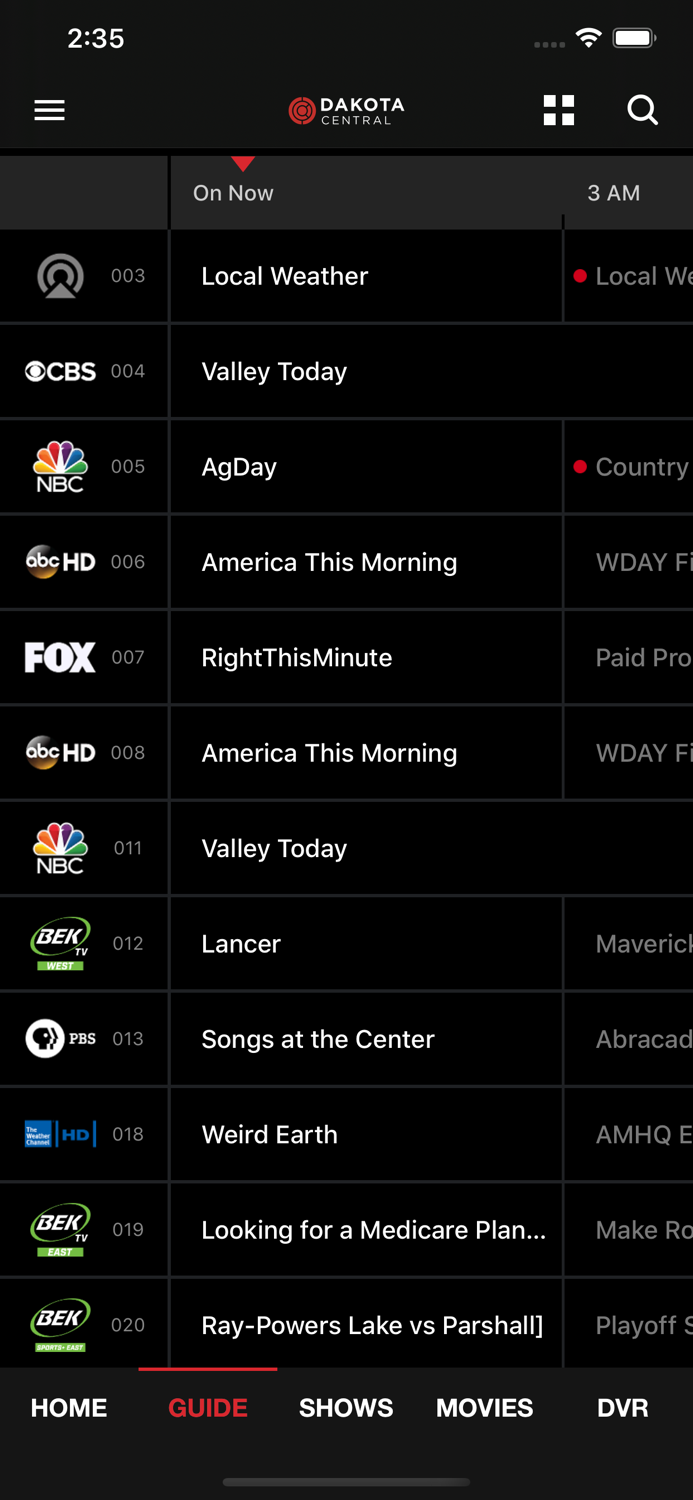Toggle the recording dot beside Country program

(580, 466)
